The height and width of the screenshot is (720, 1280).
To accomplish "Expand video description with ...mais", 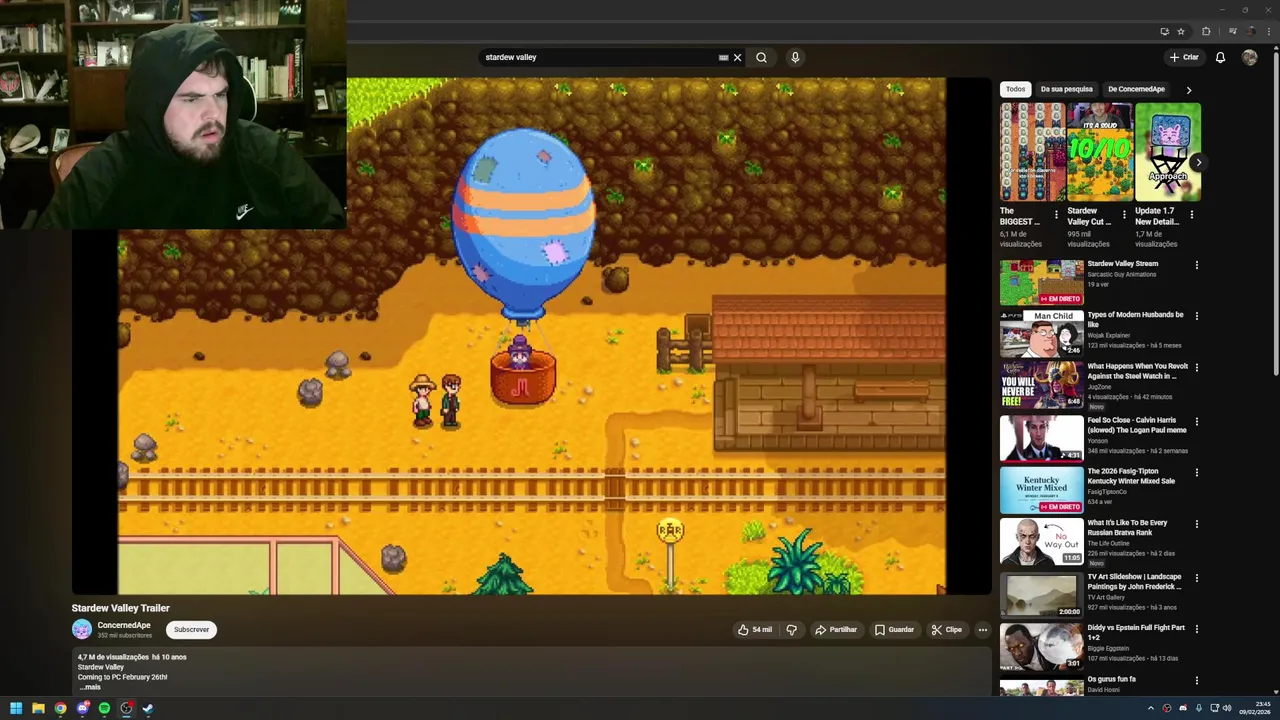I will tap(90, 687).
